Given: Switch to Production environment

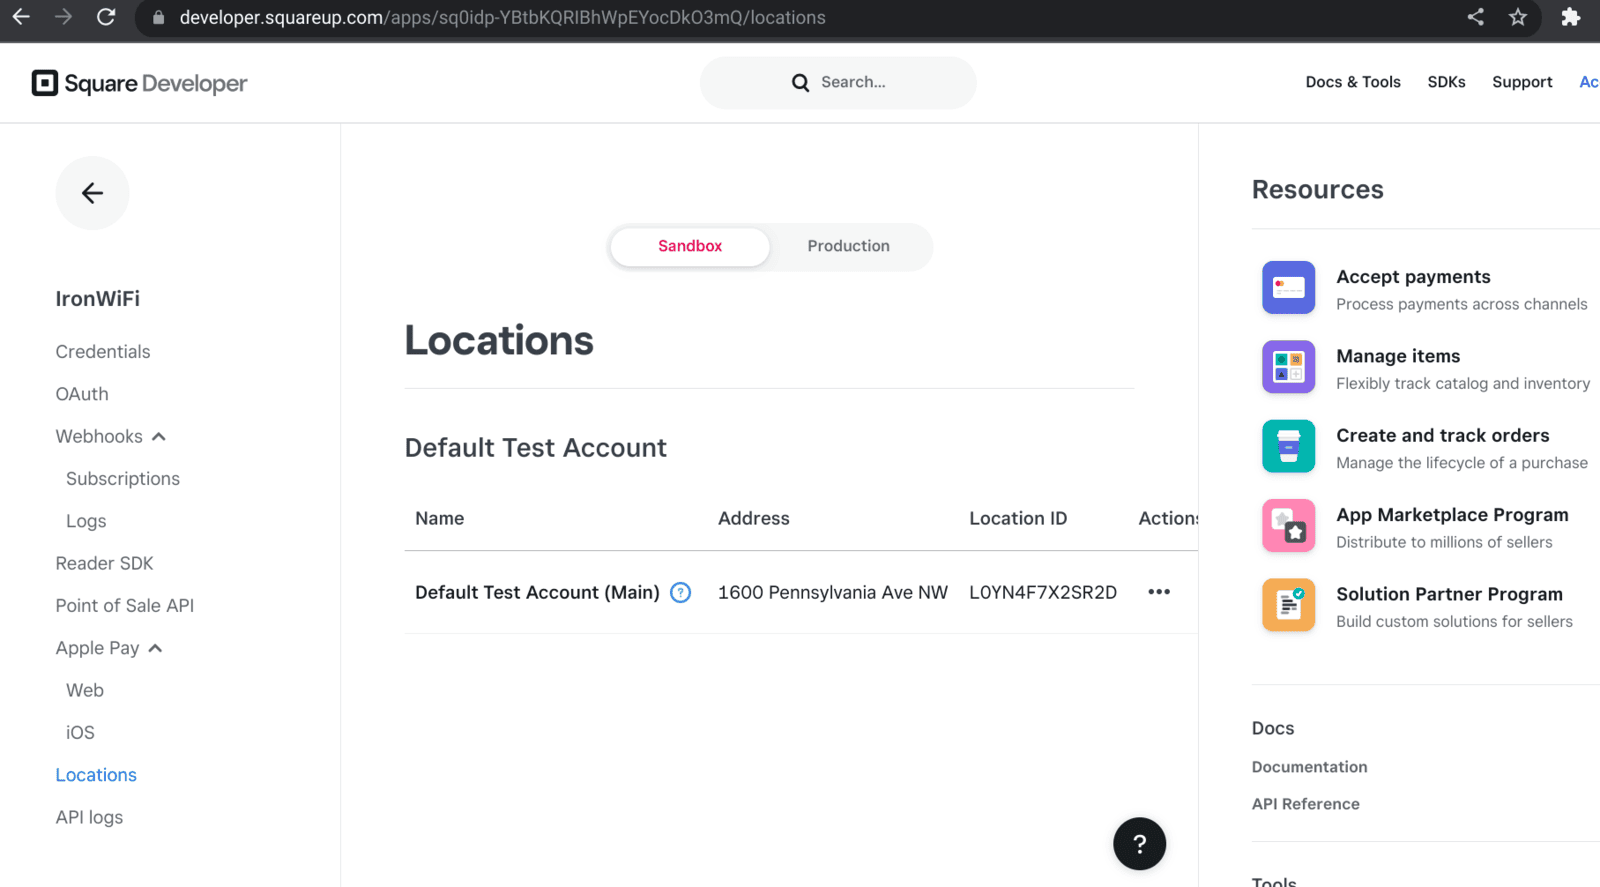Looking at the screenshot, I should point(848,246).
